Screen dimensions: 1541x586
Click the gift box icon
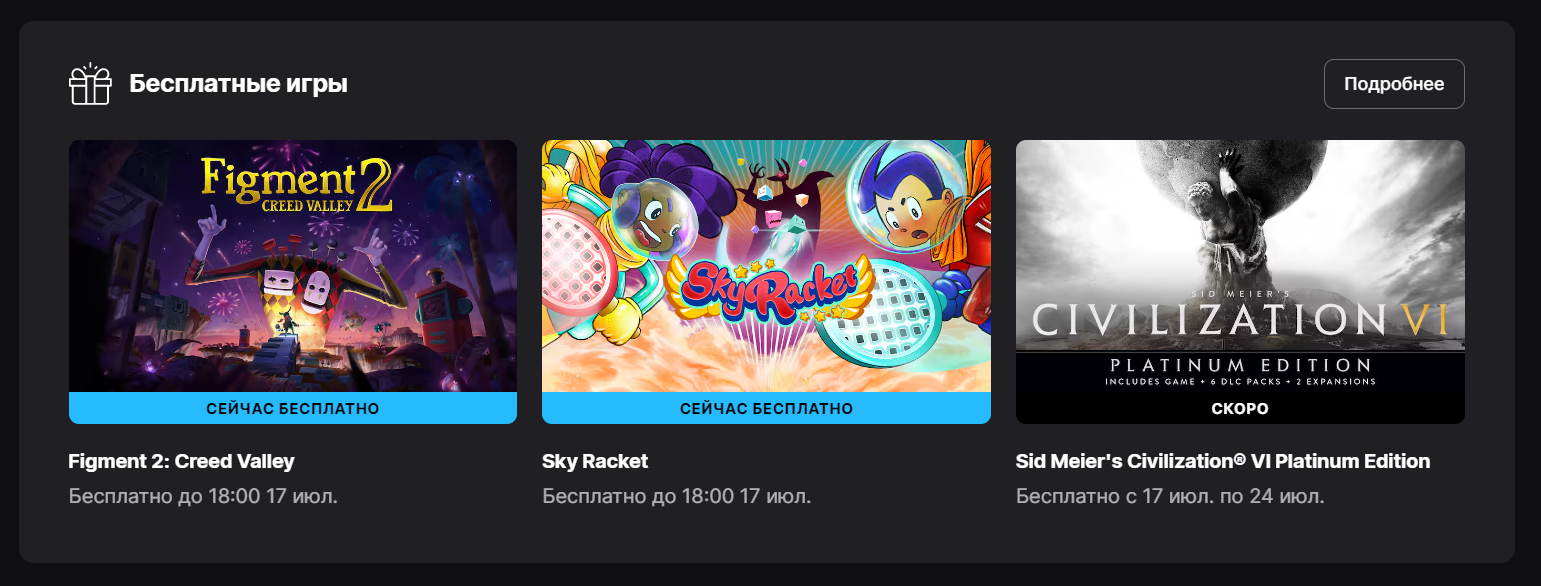(90, 84)
